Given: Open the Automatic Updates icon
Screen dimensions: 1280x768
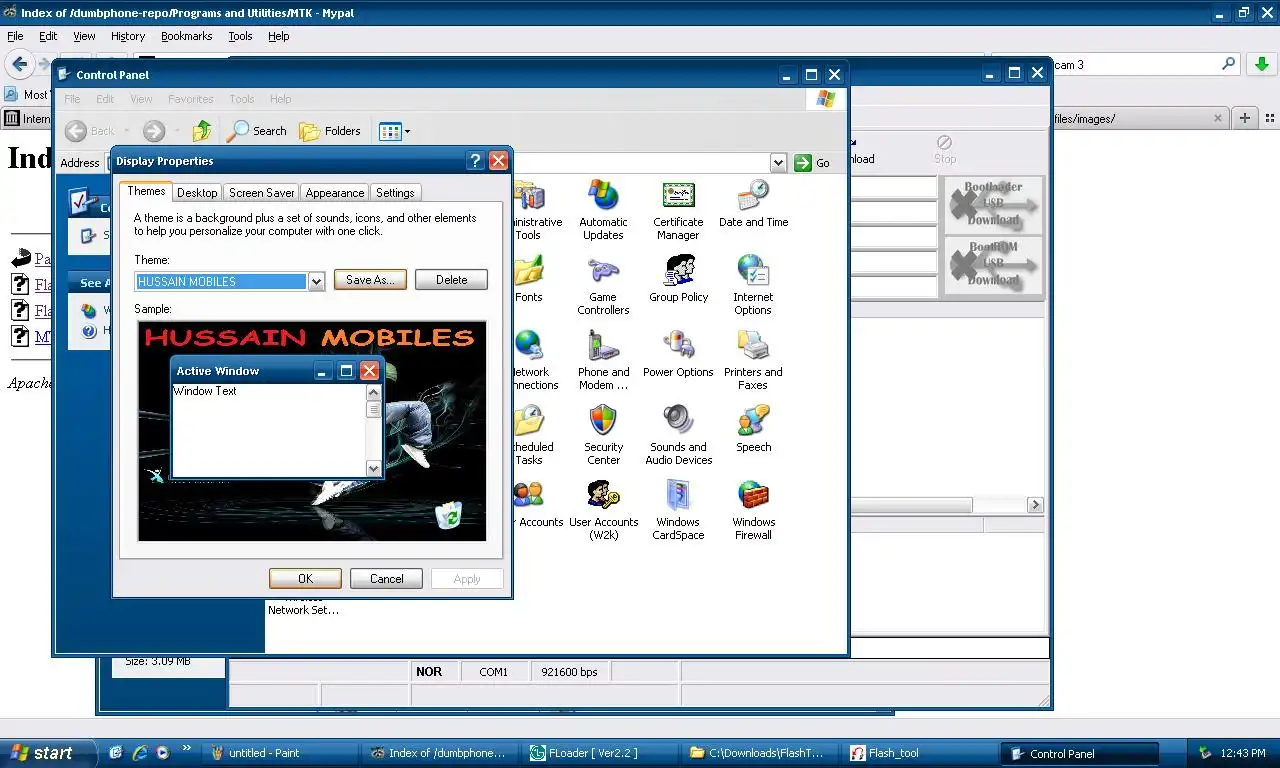Looking at the screenshot, I should (x=603, y=210).
